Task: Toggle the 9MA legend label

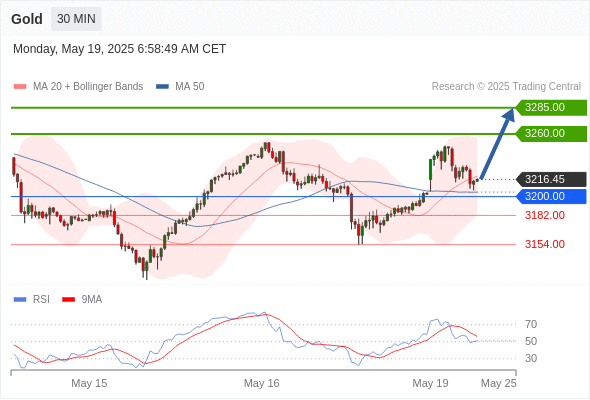Action: pyautogui.click(x=92, y=300)
